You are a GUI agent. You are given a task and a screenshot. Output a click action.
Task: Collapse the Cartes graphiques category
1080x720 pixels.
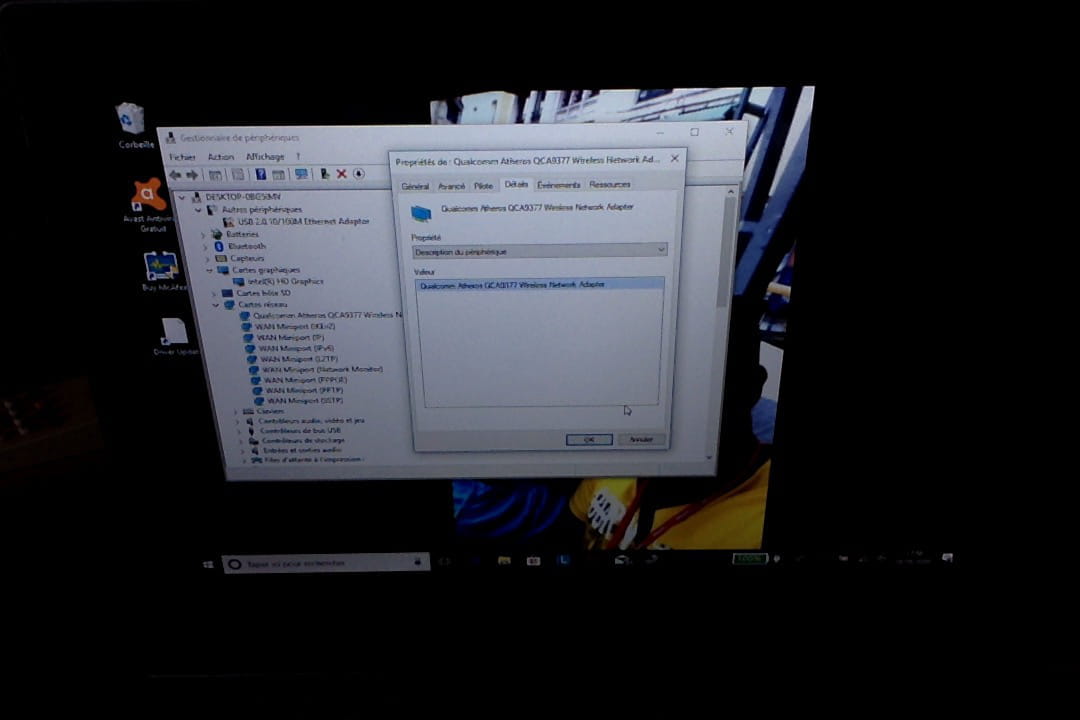209,271
